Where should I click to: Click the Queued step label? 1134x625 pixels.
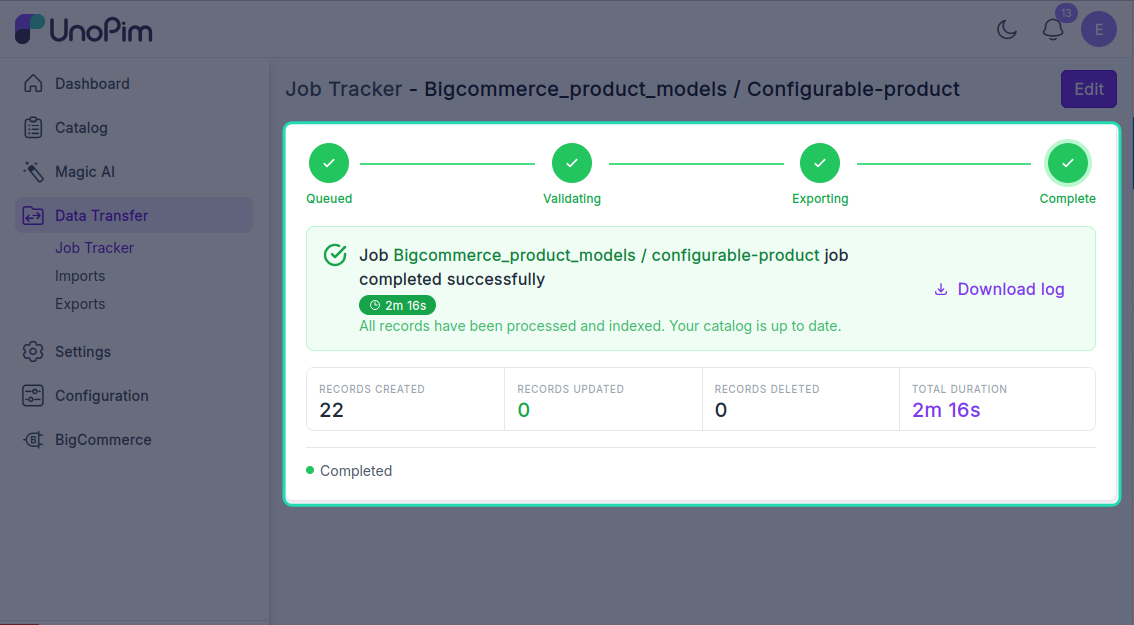[329, 198]
